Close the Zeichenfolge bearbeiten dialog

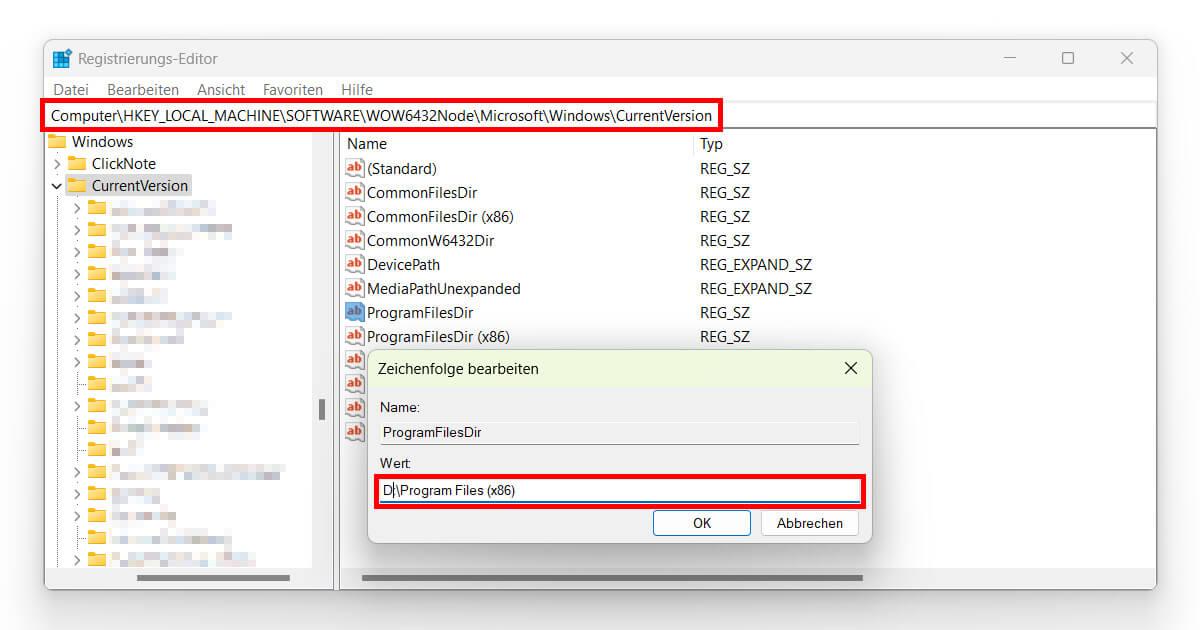click(x=850, y=368)
